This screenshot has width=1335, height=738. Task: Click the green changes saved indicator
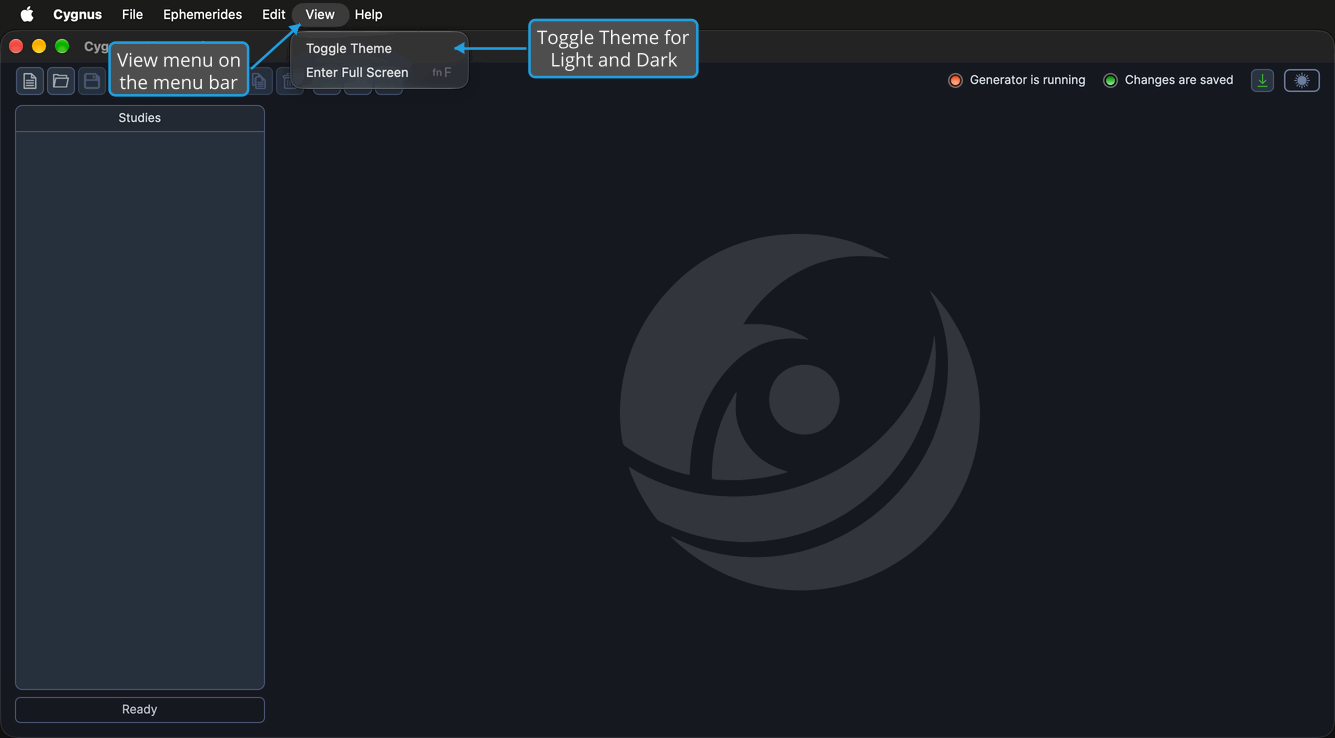point(1110,81)
